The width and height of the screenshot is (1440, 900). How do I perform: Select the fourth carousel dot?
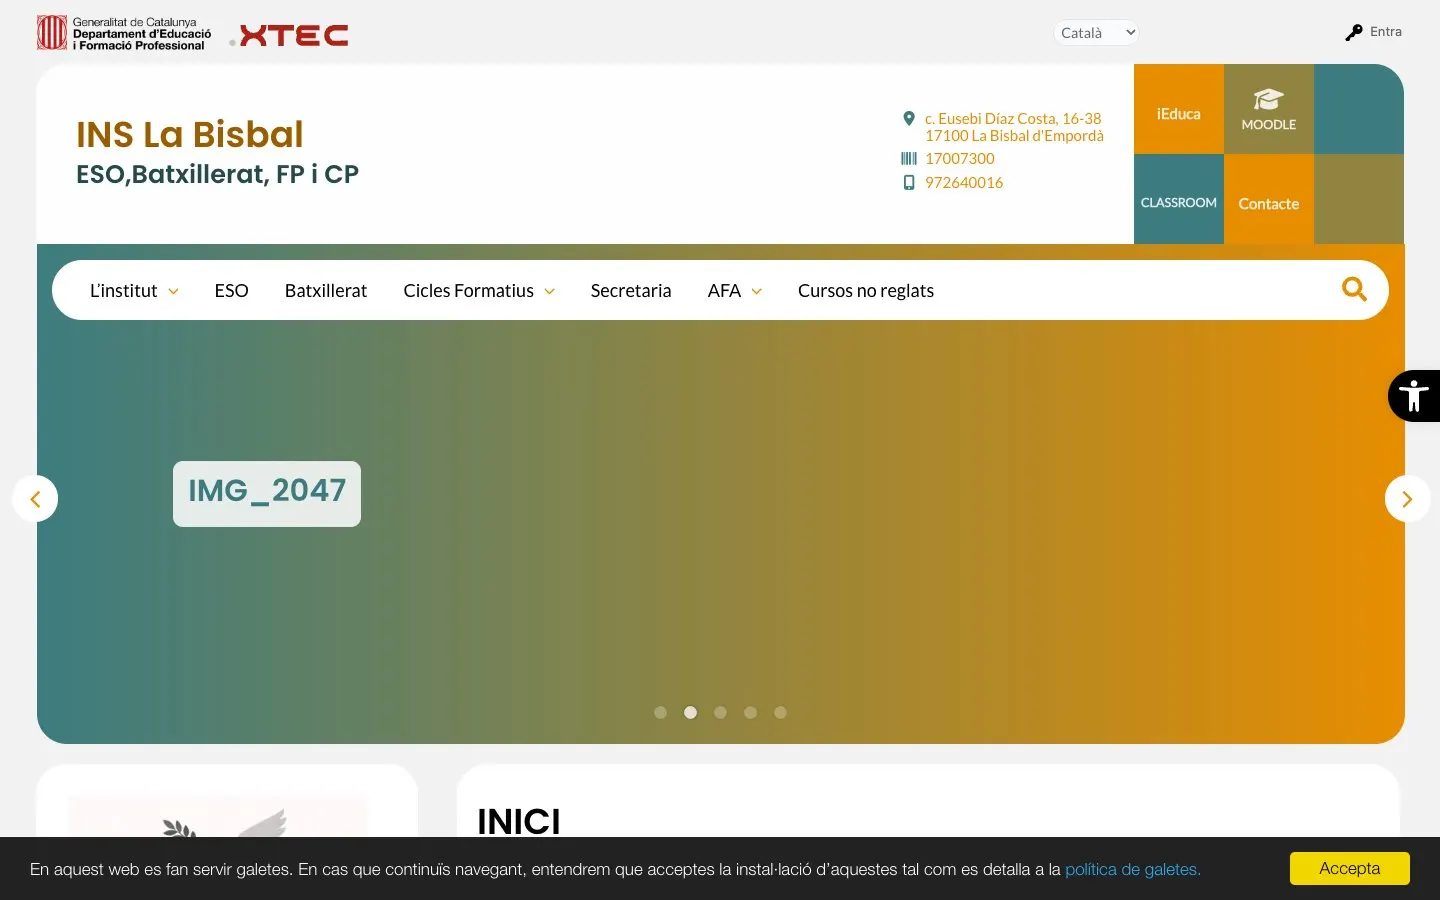point(750,713)
